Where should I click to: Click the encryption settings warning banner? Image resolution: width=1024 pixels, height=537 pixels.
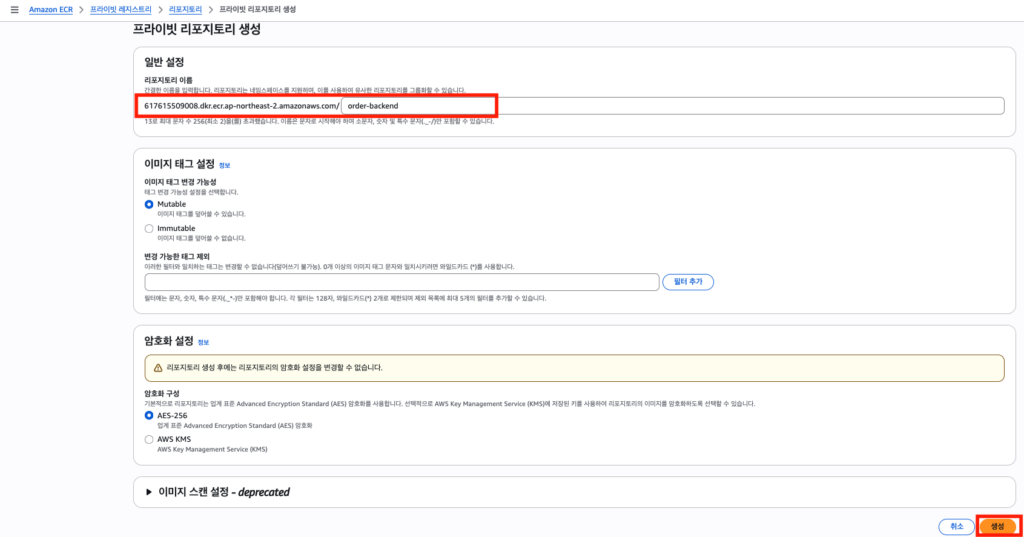click(574, 368)
